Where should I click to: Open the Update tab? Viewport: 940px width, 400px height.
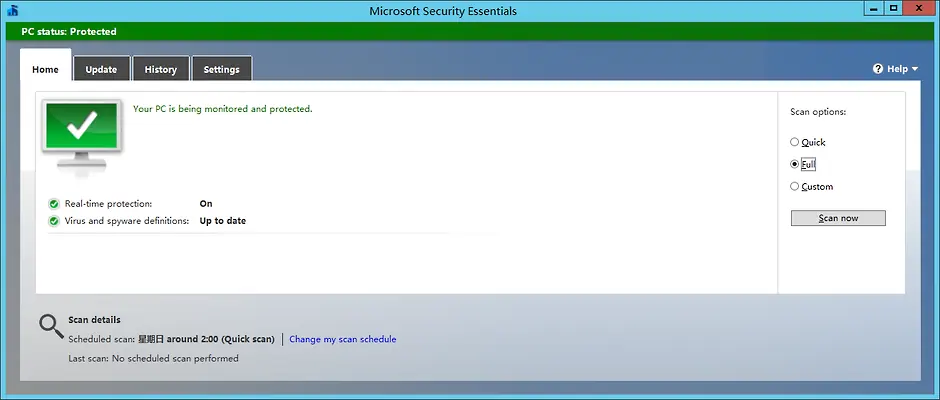coord(101,70)
